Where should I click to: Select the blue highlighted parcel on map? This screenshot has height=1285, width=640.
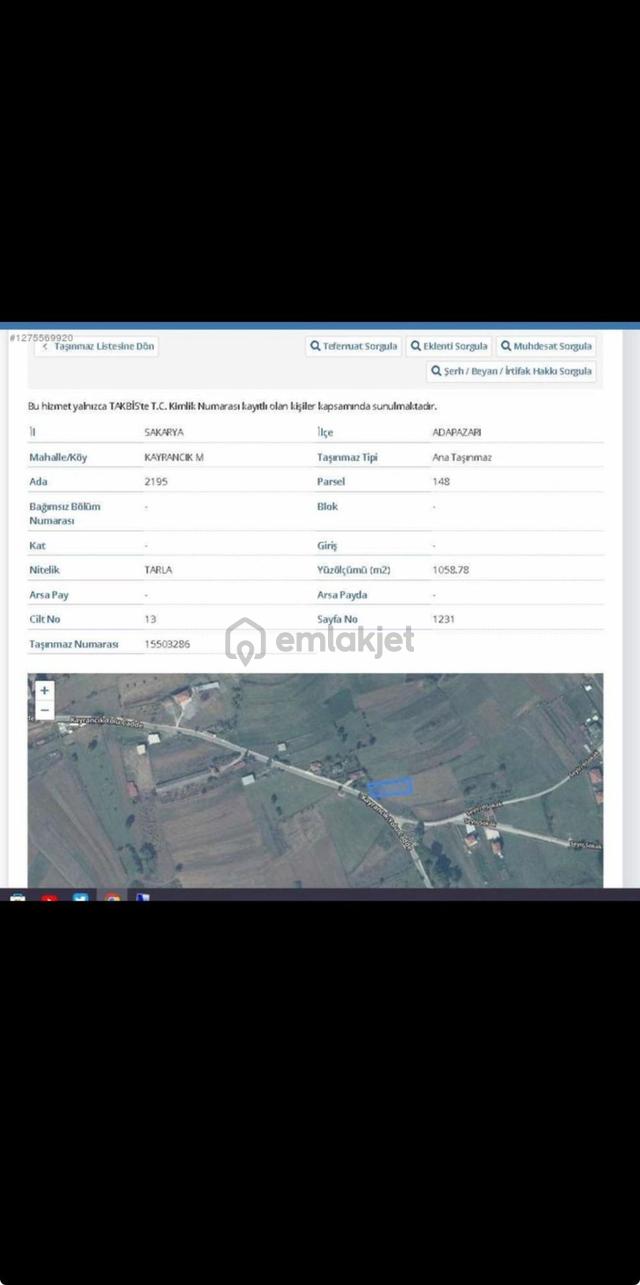390,787
